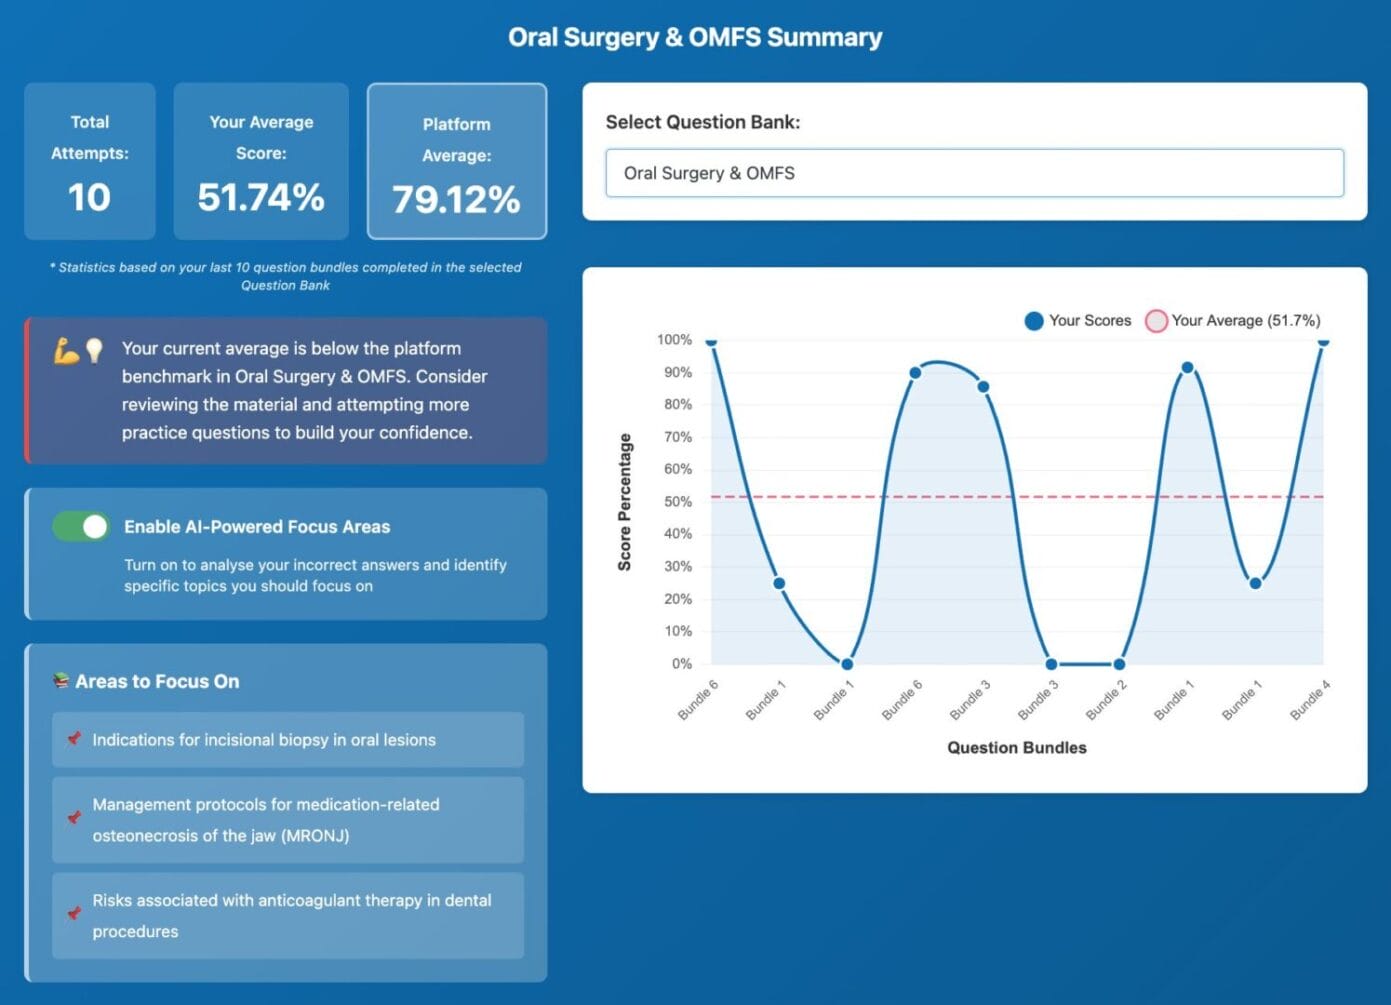Click the muscle emoji on the advice banner
Screen dimensions: 1391x1005
coord(67,347)
